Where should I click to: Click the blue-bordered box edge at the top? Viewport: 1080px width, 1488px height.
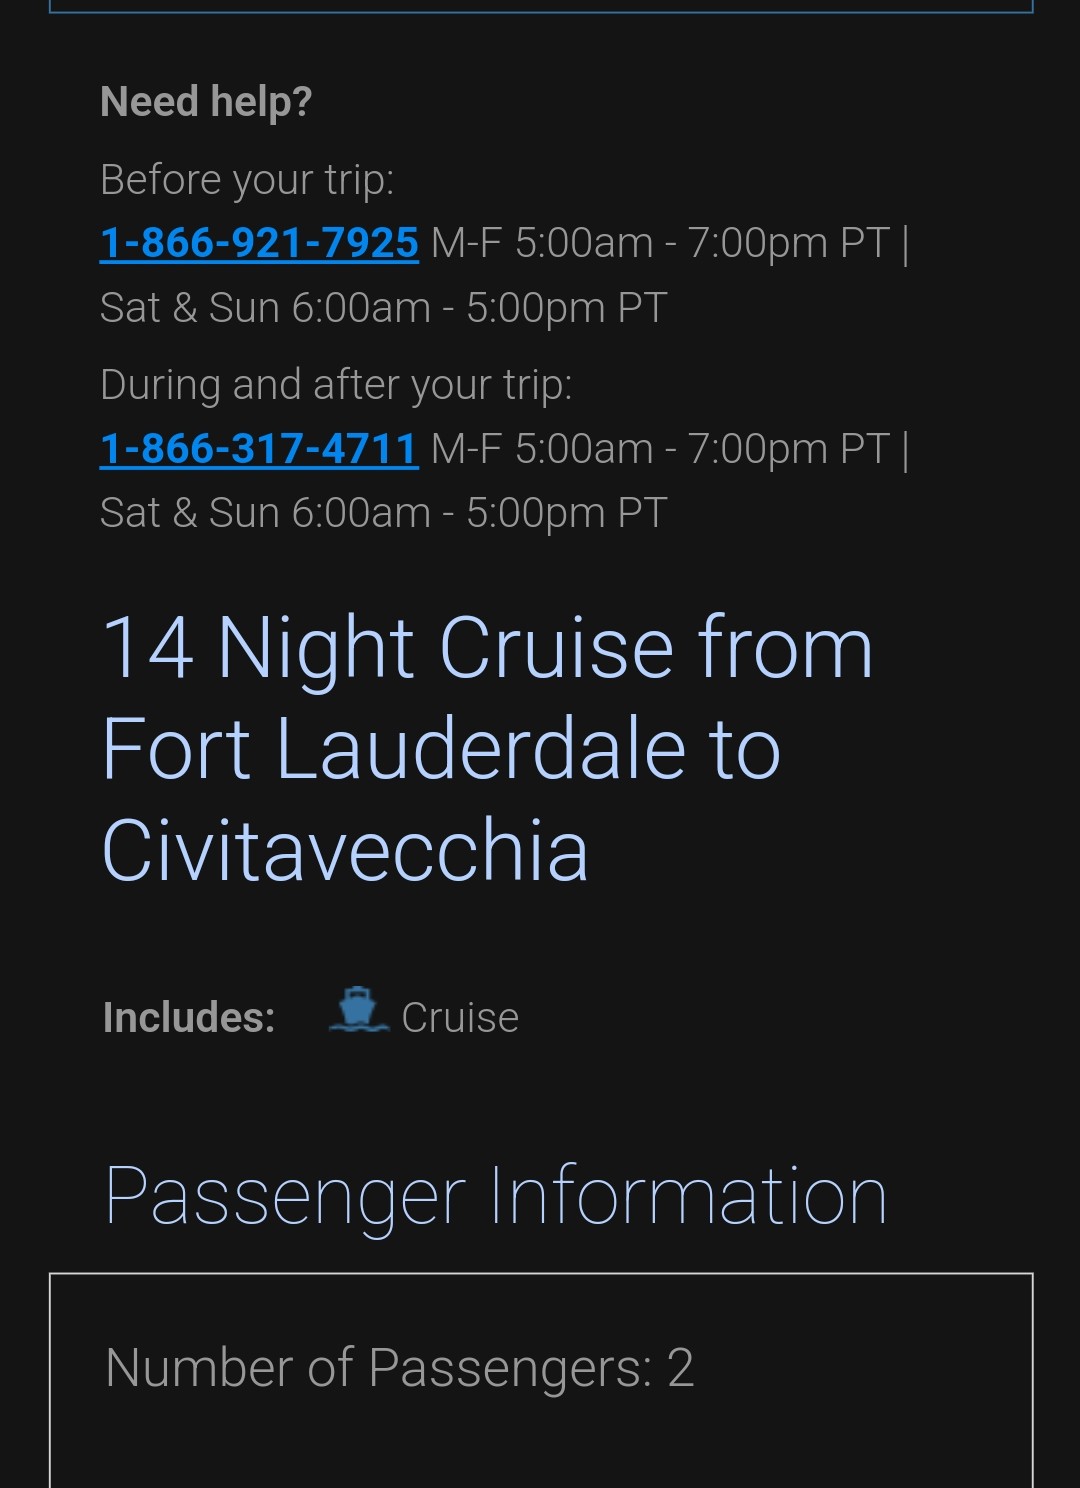540,9
